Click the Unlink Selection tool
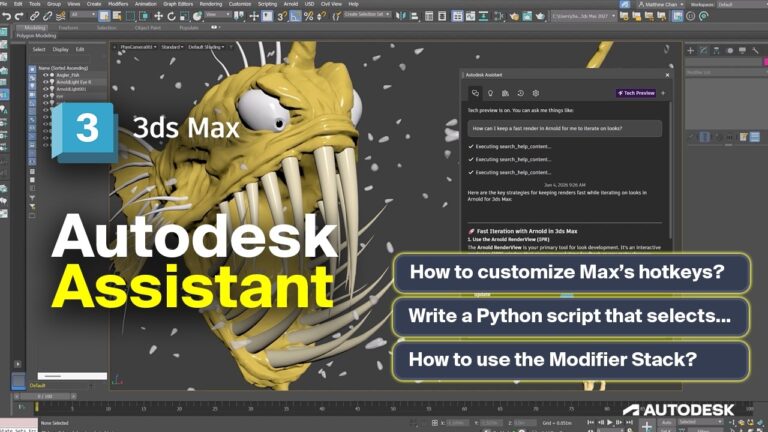768x432 pixels. pyautogui.click(x=48, y=16)
